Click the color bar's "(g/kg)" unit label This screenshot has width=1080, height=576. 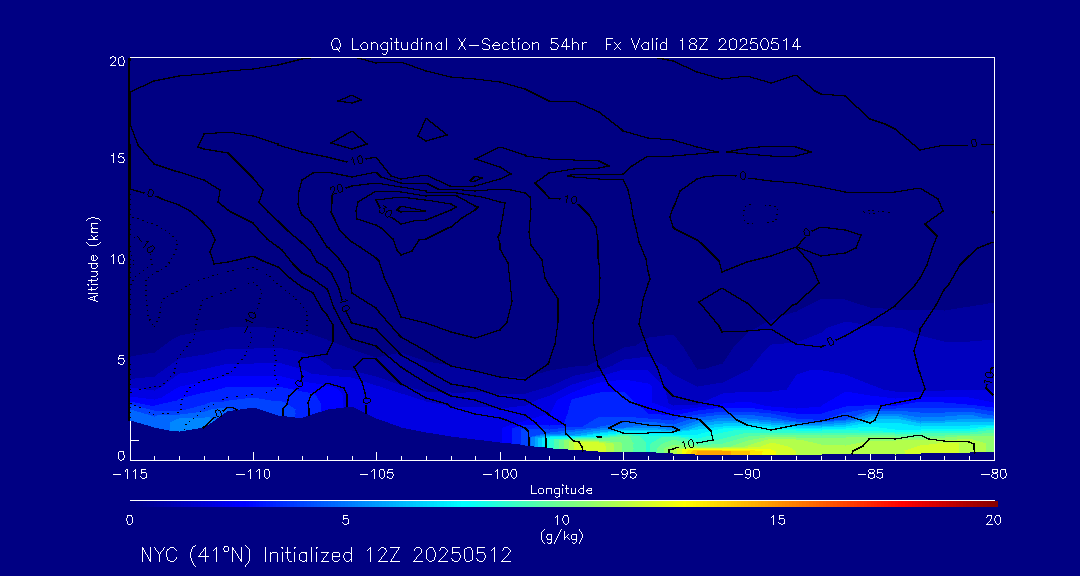(561, 536)
